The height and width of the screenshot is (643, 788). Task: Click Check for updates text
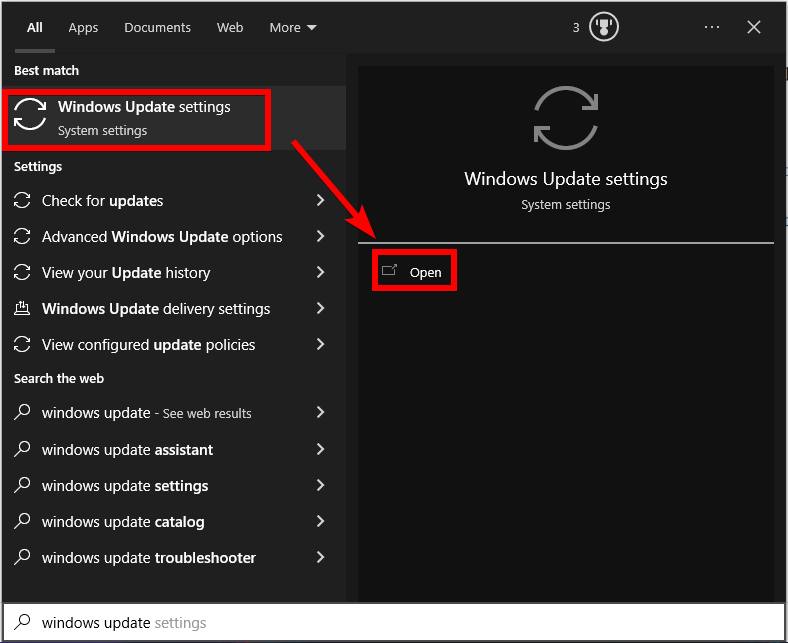pos(103,201)
